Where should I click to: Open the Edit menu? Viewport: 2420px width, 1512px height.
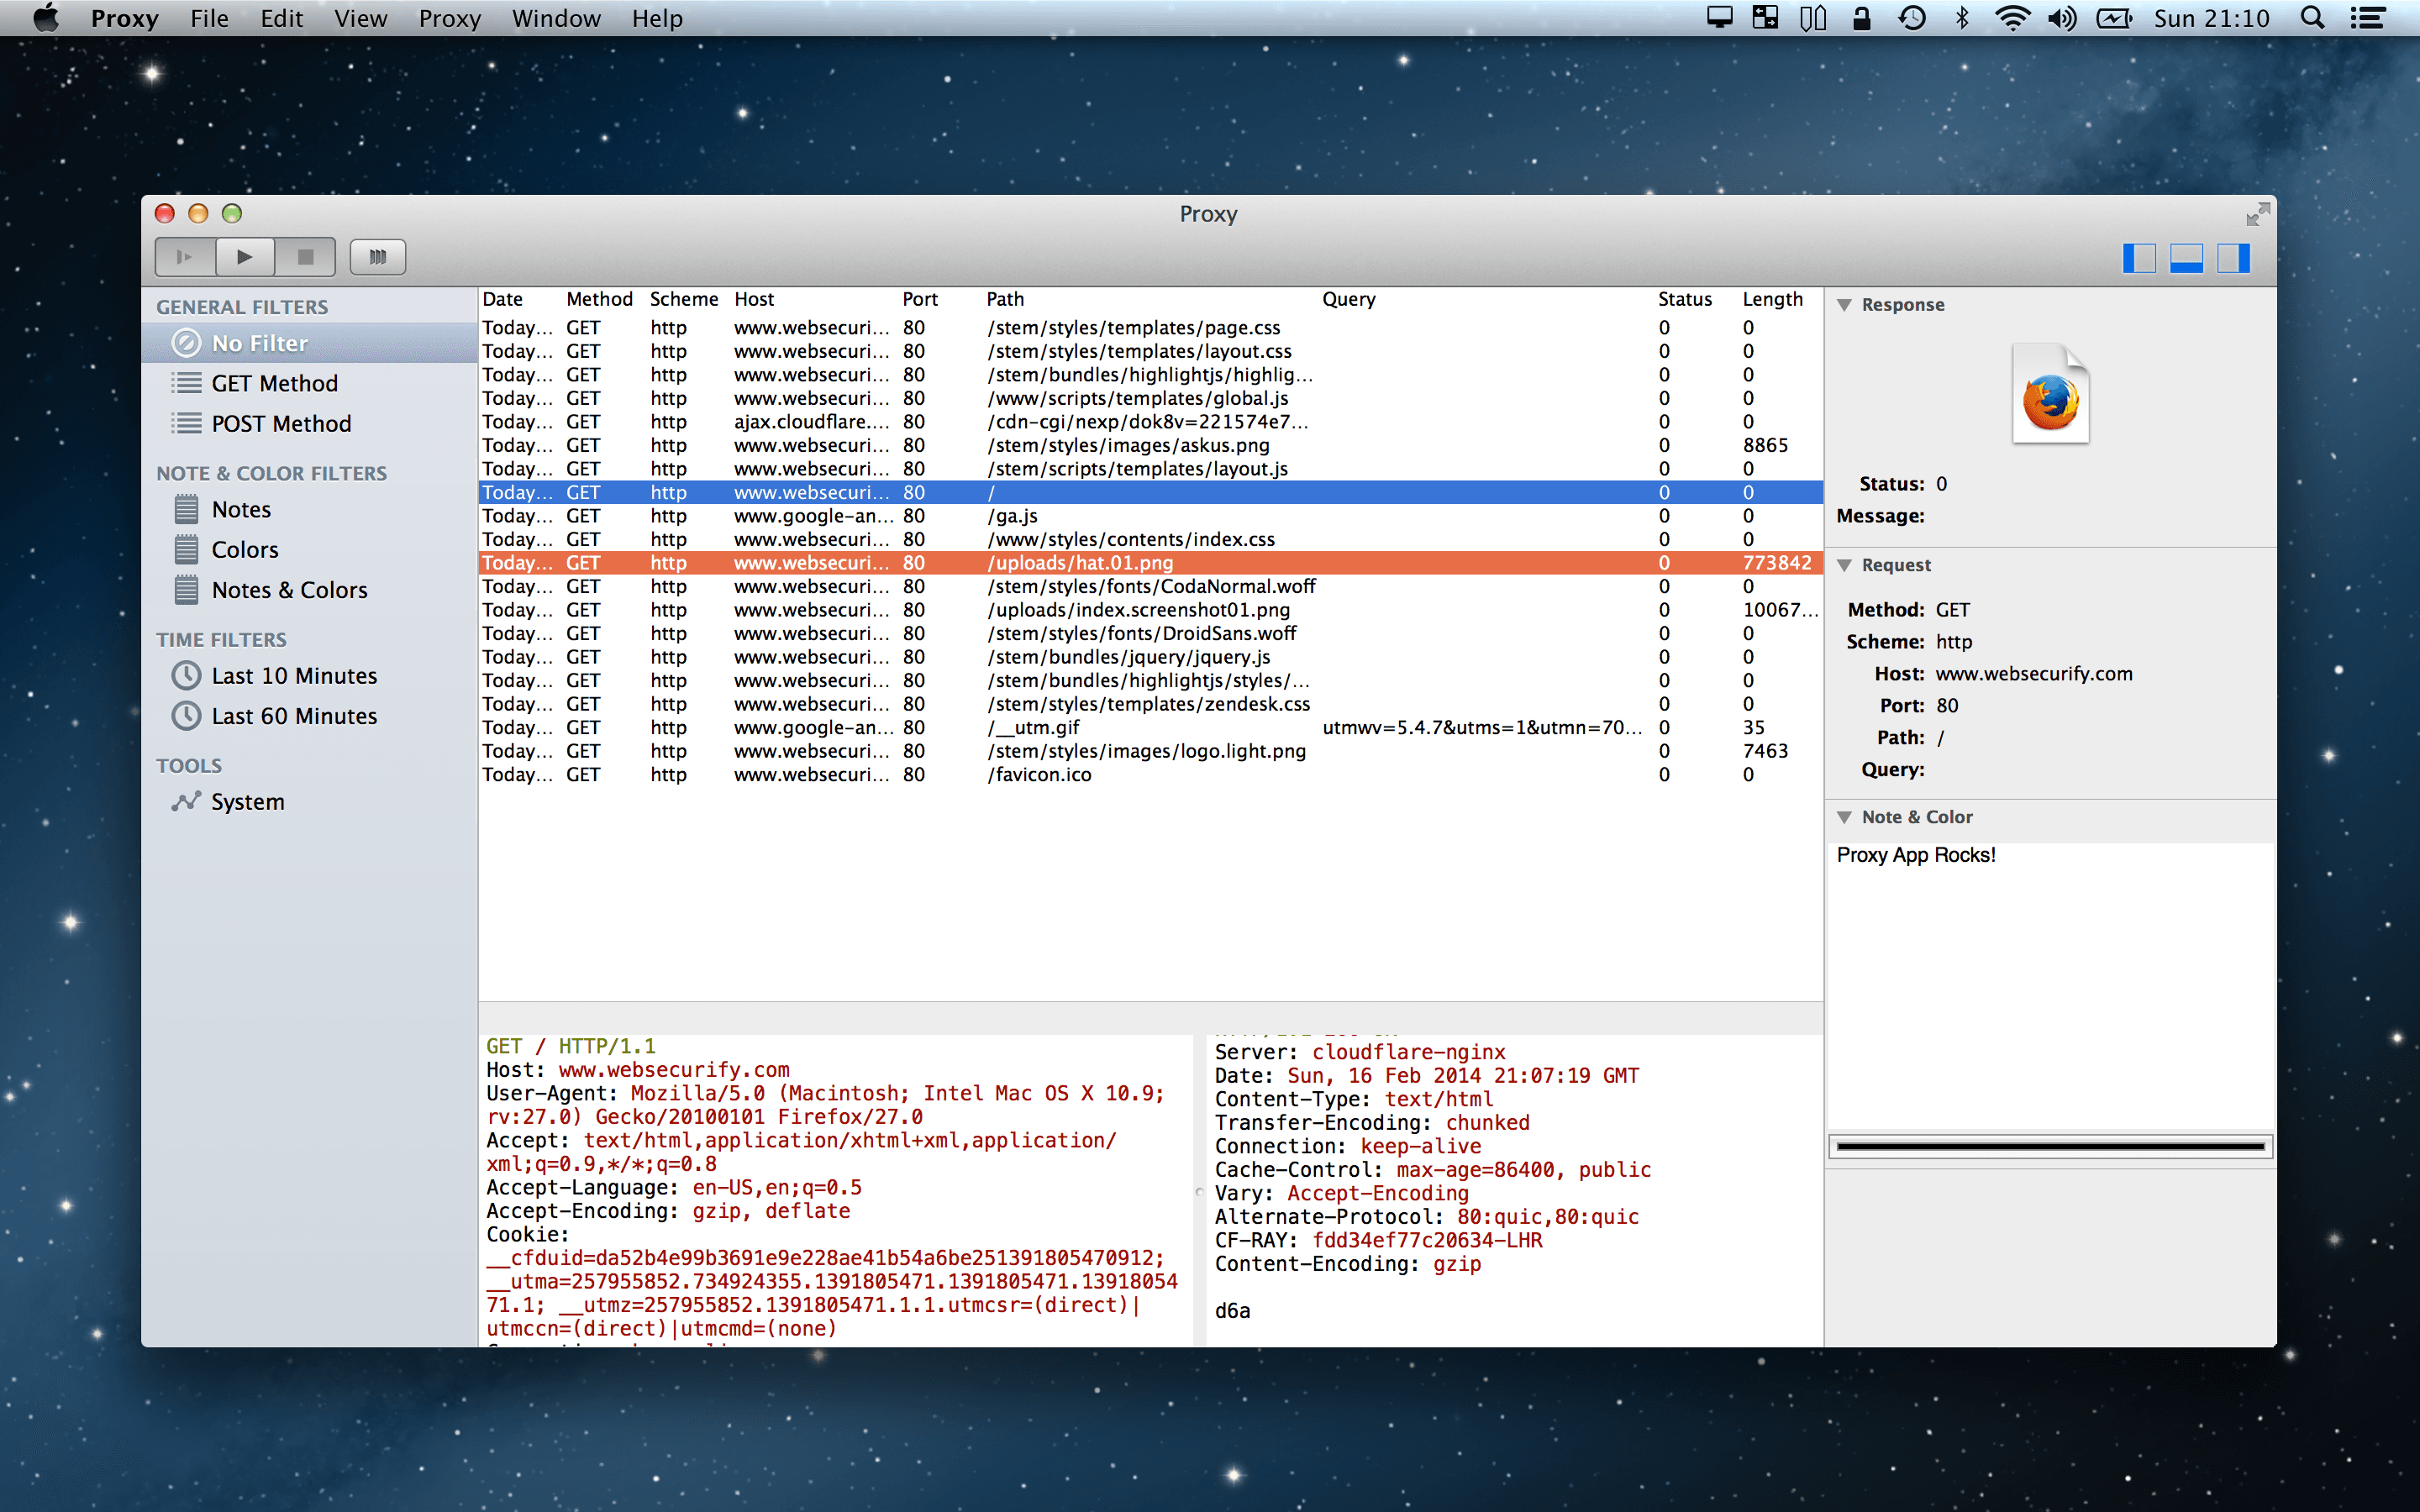[x=281, y=18]
